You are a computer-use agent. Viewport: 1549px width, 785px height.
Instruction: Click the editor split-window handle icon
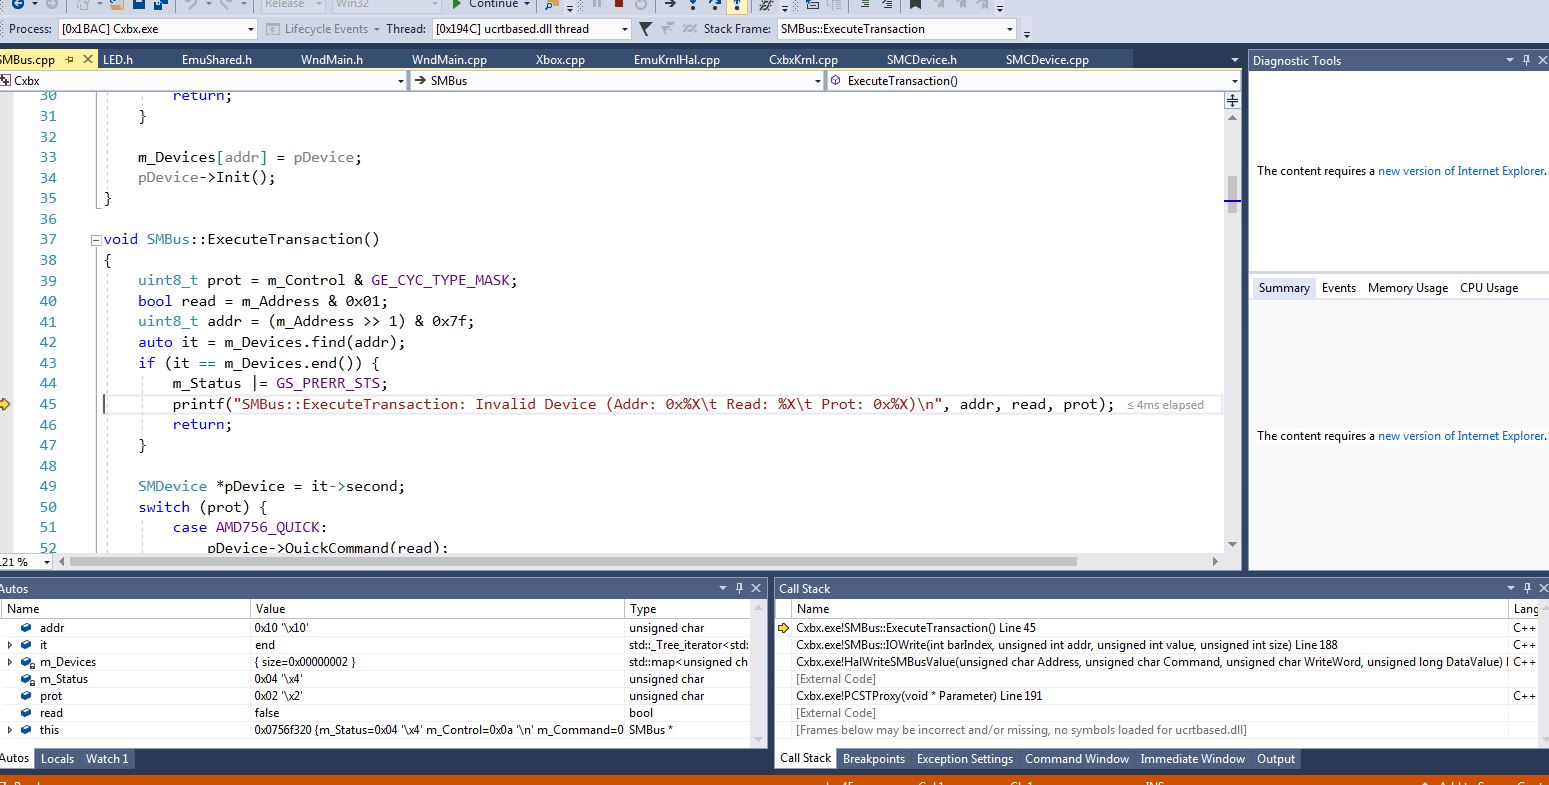click(x=1232, y=101)
